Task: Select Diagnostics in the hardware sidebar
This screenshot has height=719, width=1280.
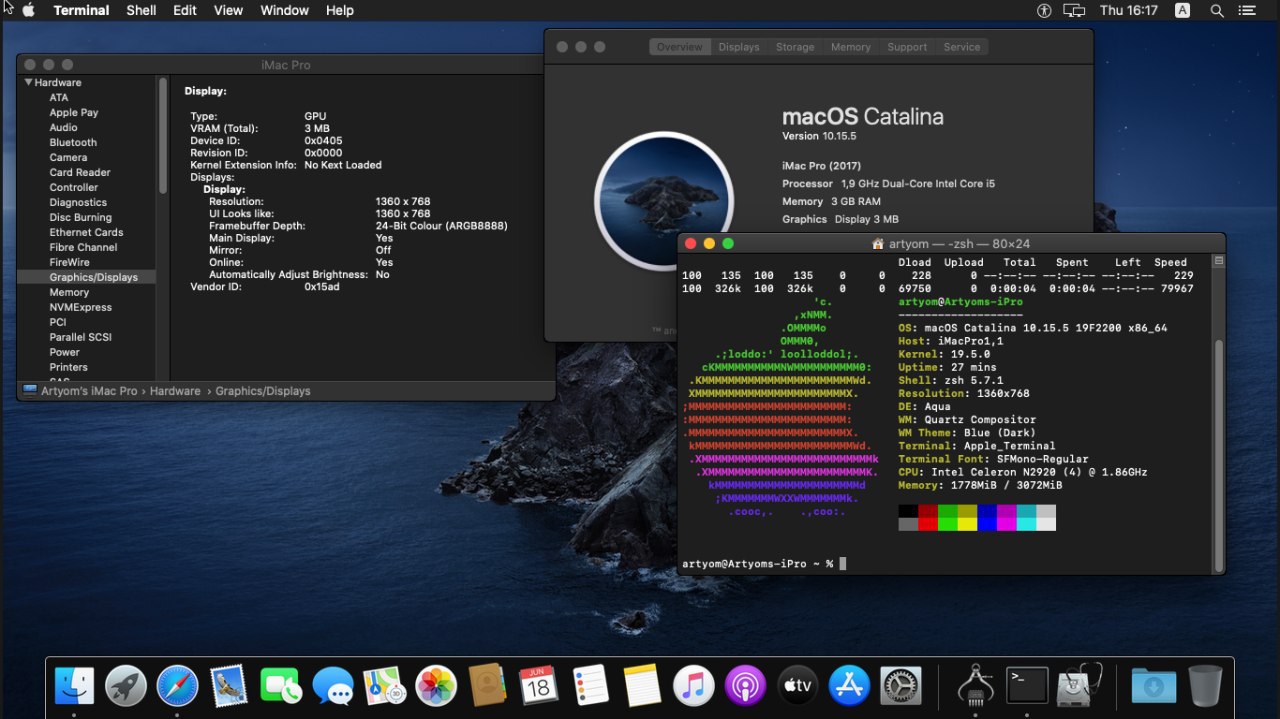Action: 78,202
